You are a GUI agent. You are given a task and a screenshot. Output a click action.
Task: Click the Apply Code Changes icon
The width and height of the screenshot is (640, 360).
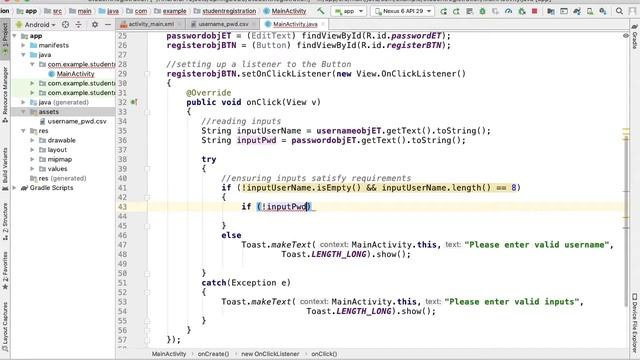[x=469, y=11]
